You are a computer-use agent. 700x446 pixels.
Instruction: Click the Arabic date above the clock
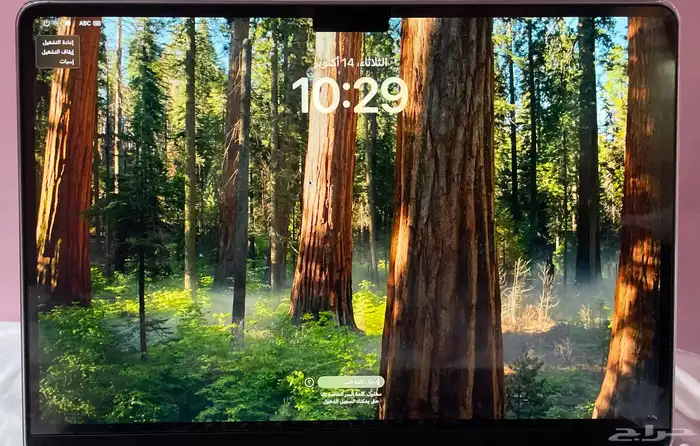[x=350, y=63]
